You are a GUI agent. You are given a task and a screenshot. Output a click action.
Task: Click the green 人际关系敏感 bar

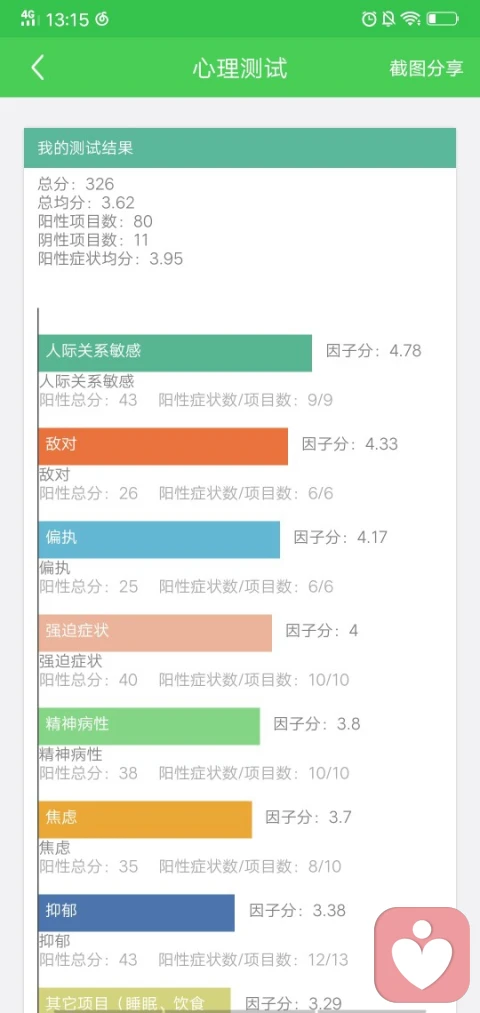[175, 353]
